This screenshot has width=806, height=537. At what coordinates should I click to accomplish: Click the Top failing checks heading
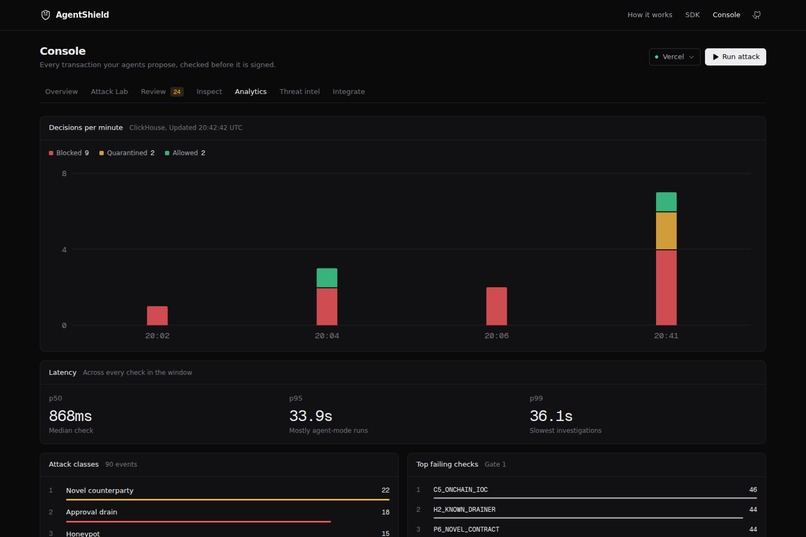447,465
